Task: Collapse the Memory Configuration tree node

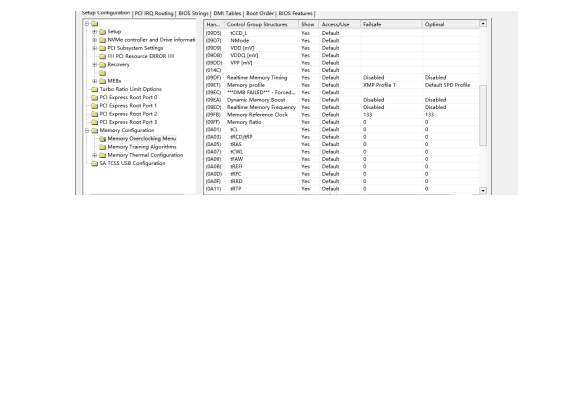Action: [x=87, y=131]
